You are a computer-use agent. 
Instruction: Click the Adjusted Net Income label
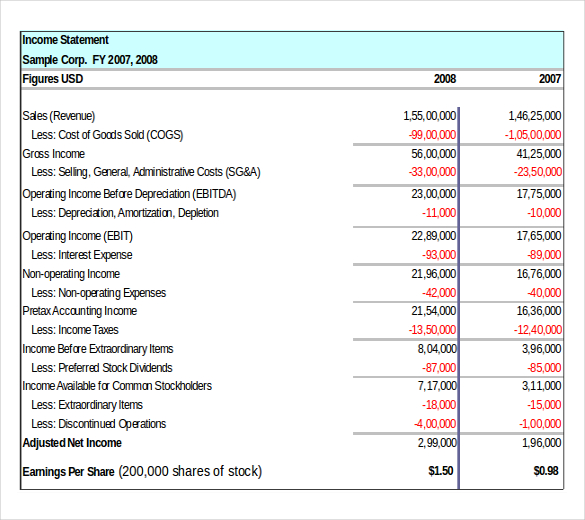[x=72, y=443]
